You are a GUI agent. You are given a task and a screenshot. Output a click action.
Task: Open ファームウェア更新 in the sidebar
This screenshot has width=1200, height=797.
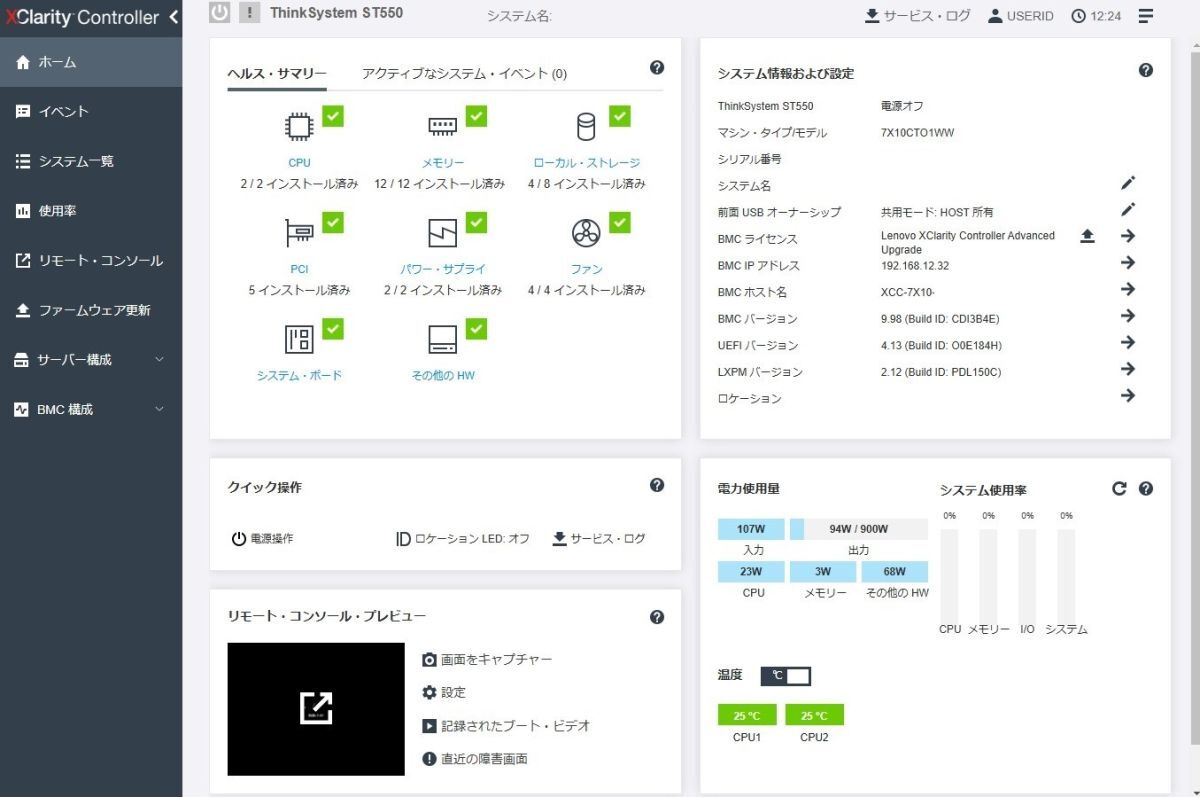[x=91, y=310]
